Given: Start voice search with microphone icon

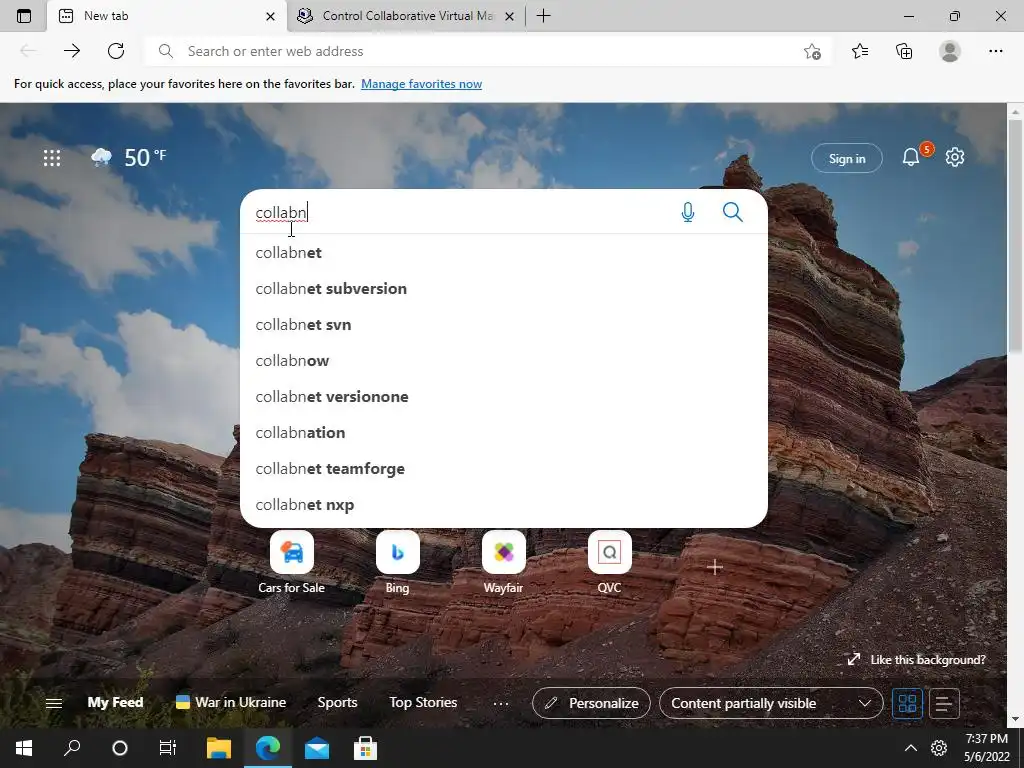Looking at the screenshot, I should [688, 212].
